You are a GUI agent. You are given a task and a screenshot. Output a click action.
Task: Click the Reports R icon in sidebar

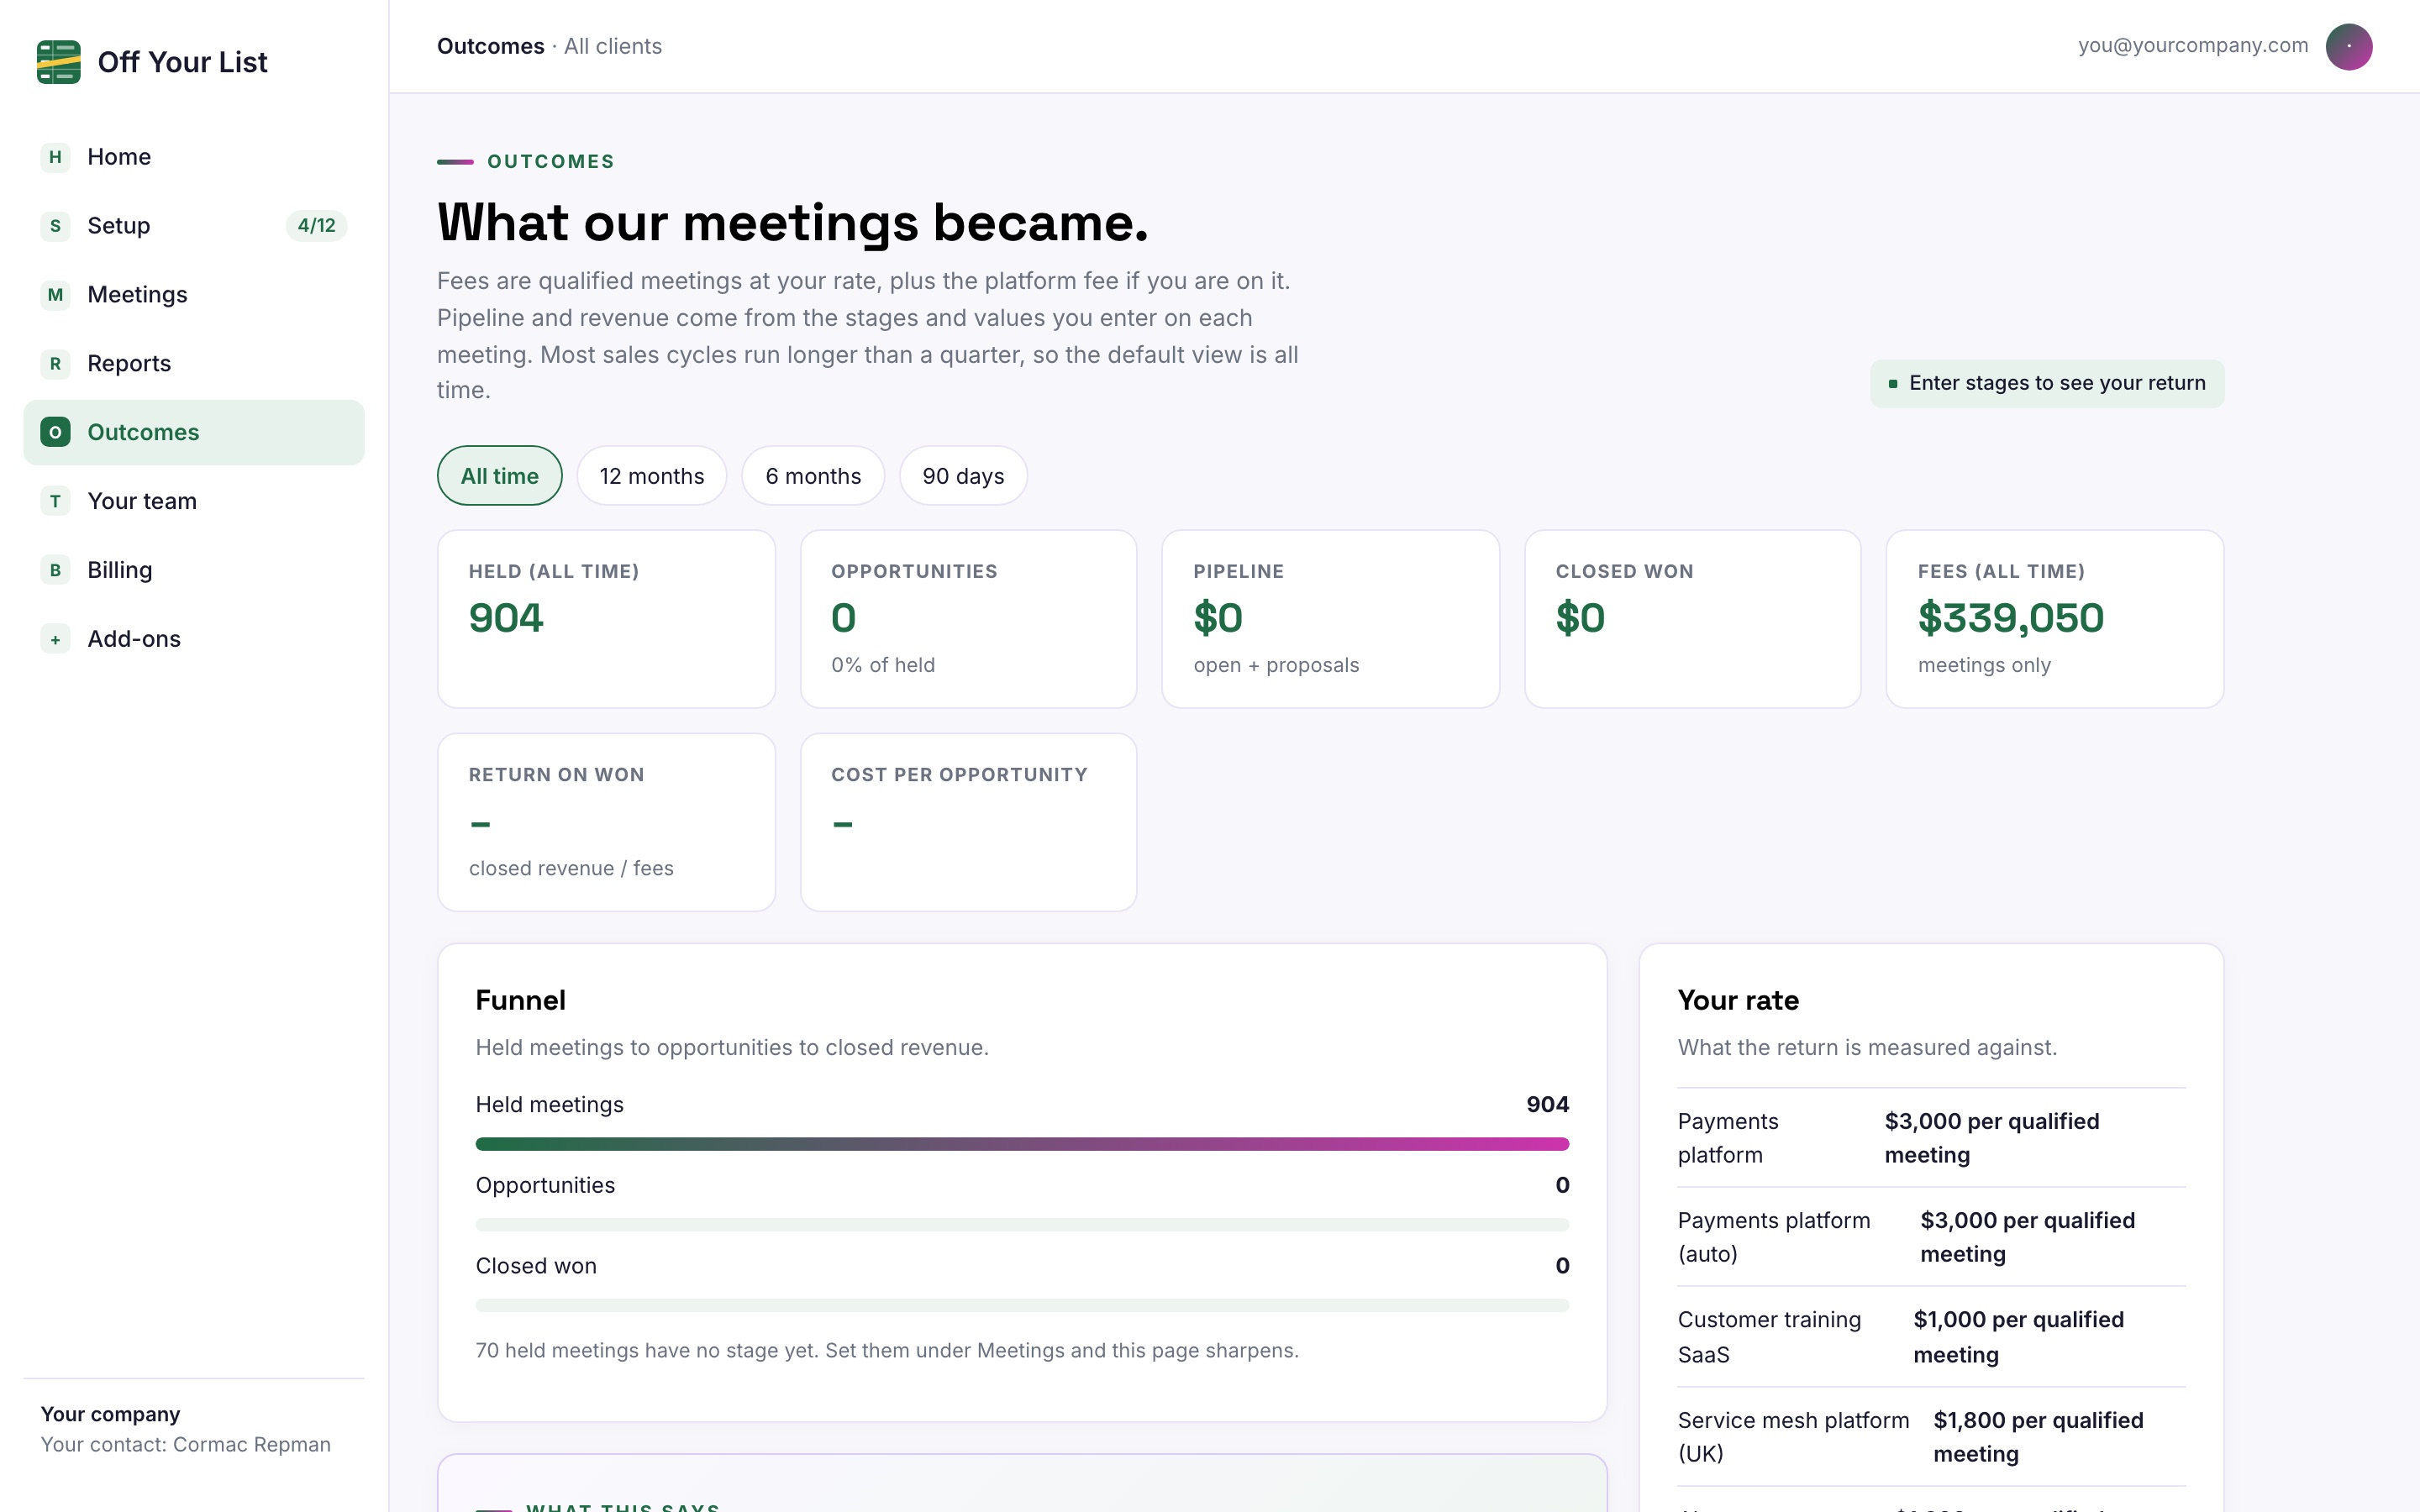pyautogui.click(x=55, y=364)
